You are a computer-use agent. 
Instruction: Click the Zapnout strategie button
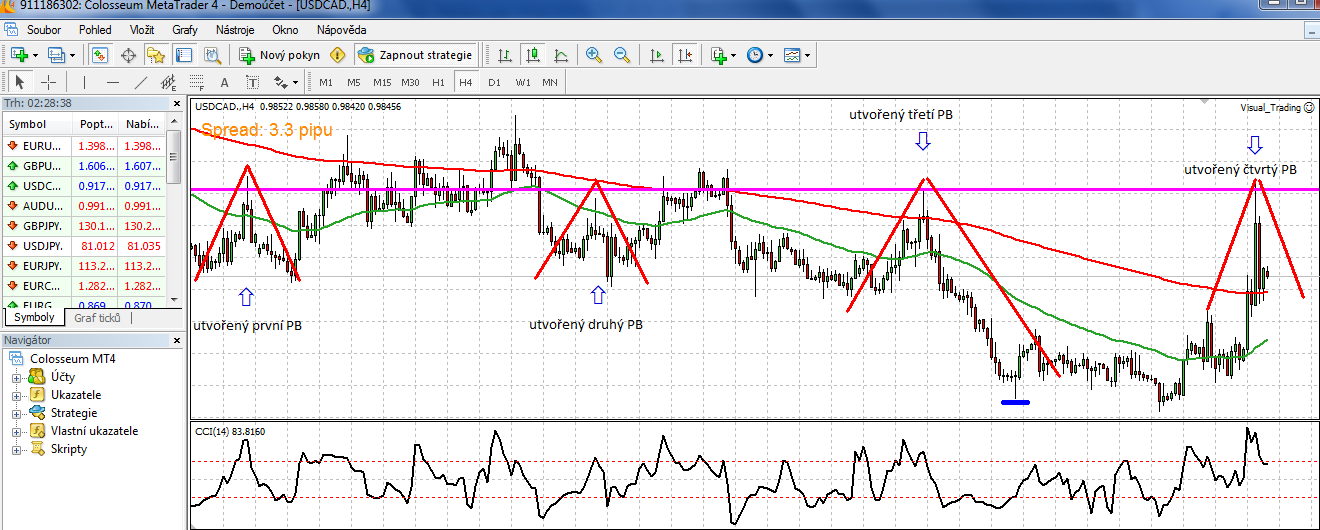(416, 55)
